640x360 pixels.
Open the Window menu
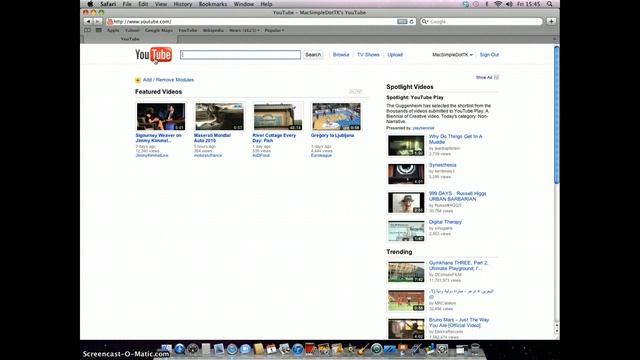coord(244,4)
